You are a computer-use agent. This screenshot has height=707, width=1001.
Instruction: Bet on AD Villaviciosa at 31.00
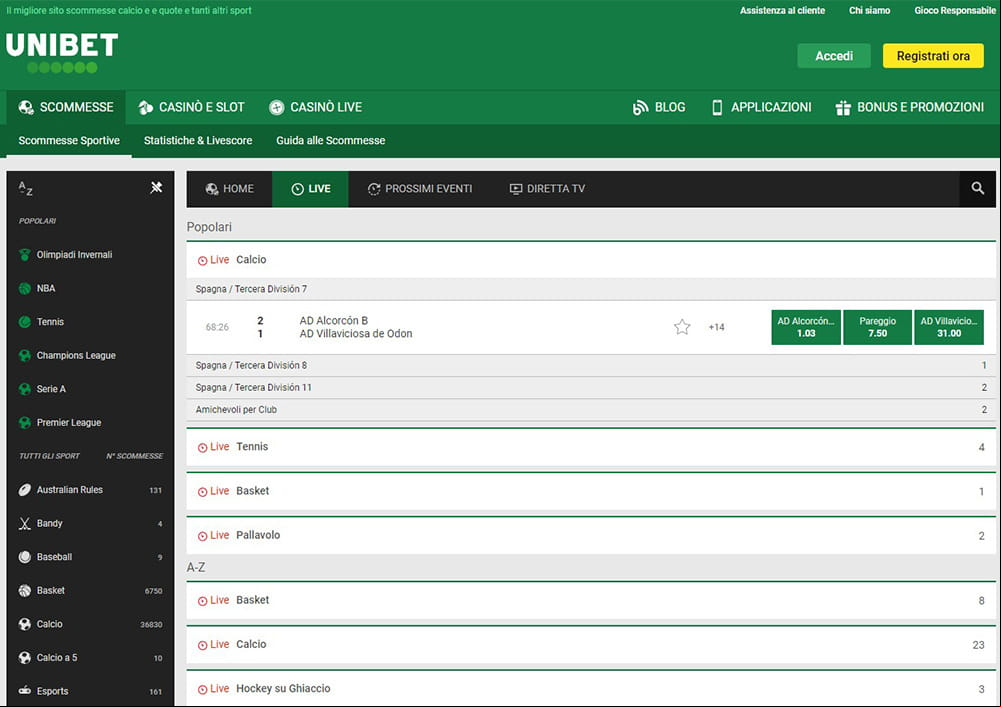(949, 327)
